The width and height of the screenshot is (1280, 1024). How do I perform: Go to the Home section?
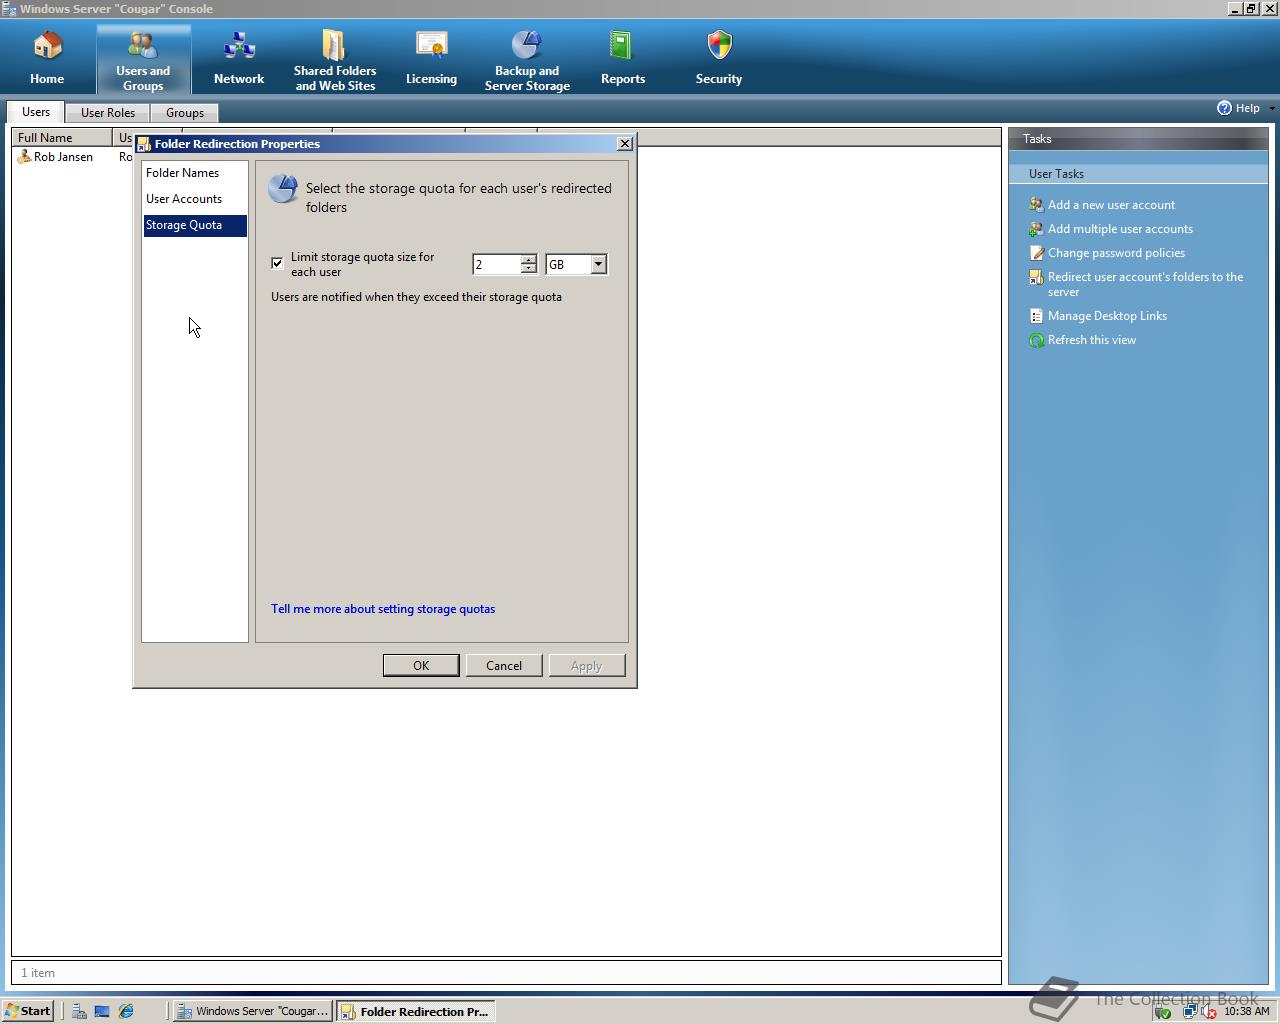pos(47,58)
